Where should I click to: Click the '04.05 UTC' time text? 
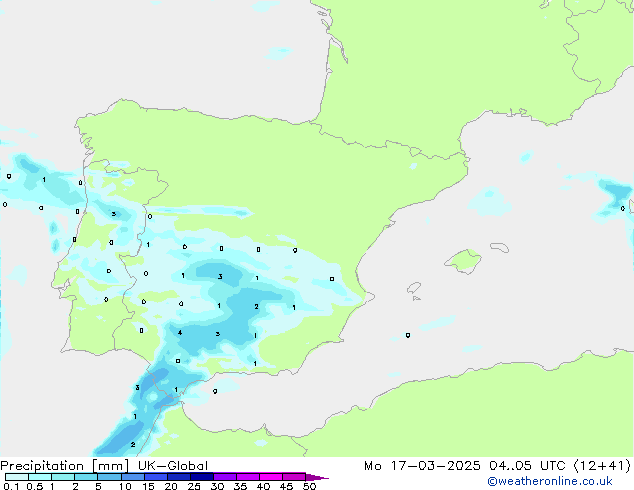tap(527, 466)
